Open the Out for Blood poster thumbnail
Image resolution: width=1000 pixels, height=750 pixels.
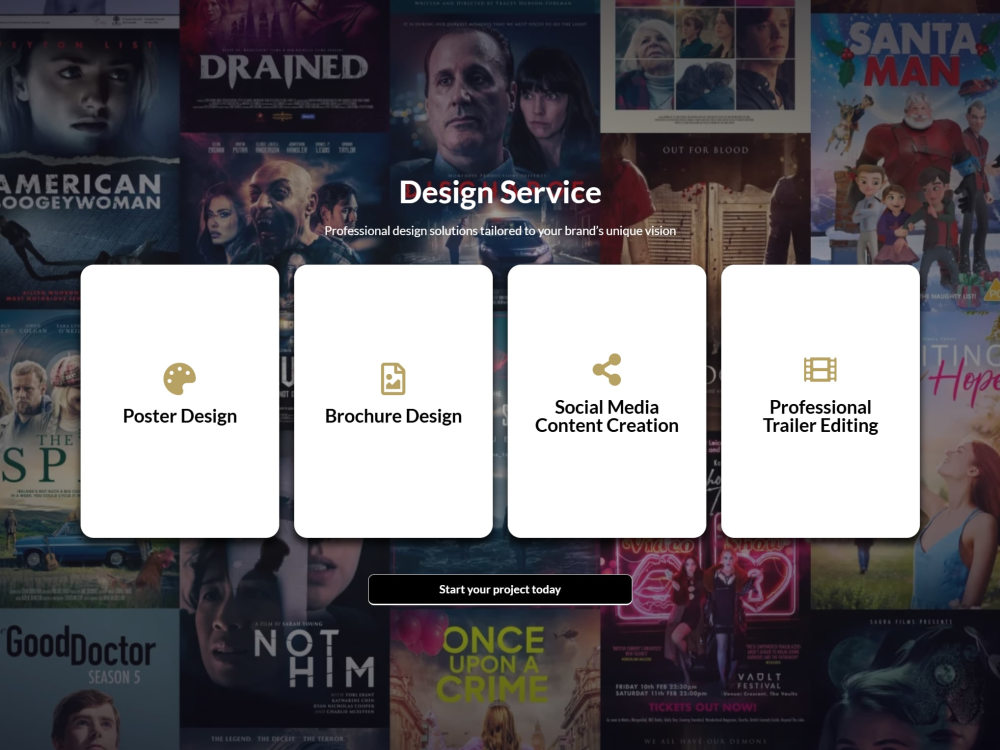(x=705, y=199)
